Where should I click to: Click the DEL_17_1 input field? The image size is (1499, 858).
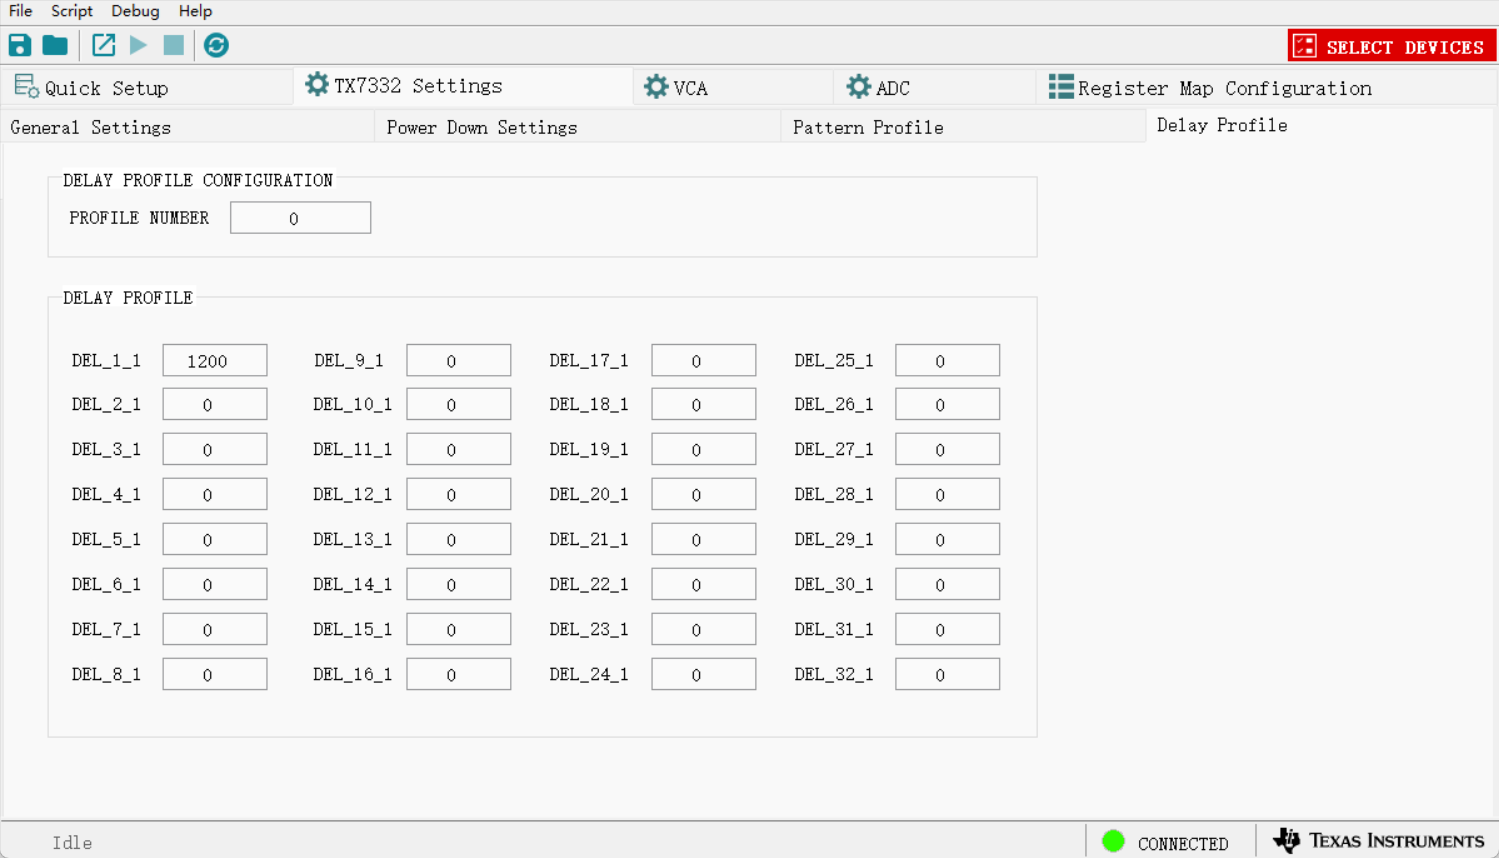(x=704, y=360)
